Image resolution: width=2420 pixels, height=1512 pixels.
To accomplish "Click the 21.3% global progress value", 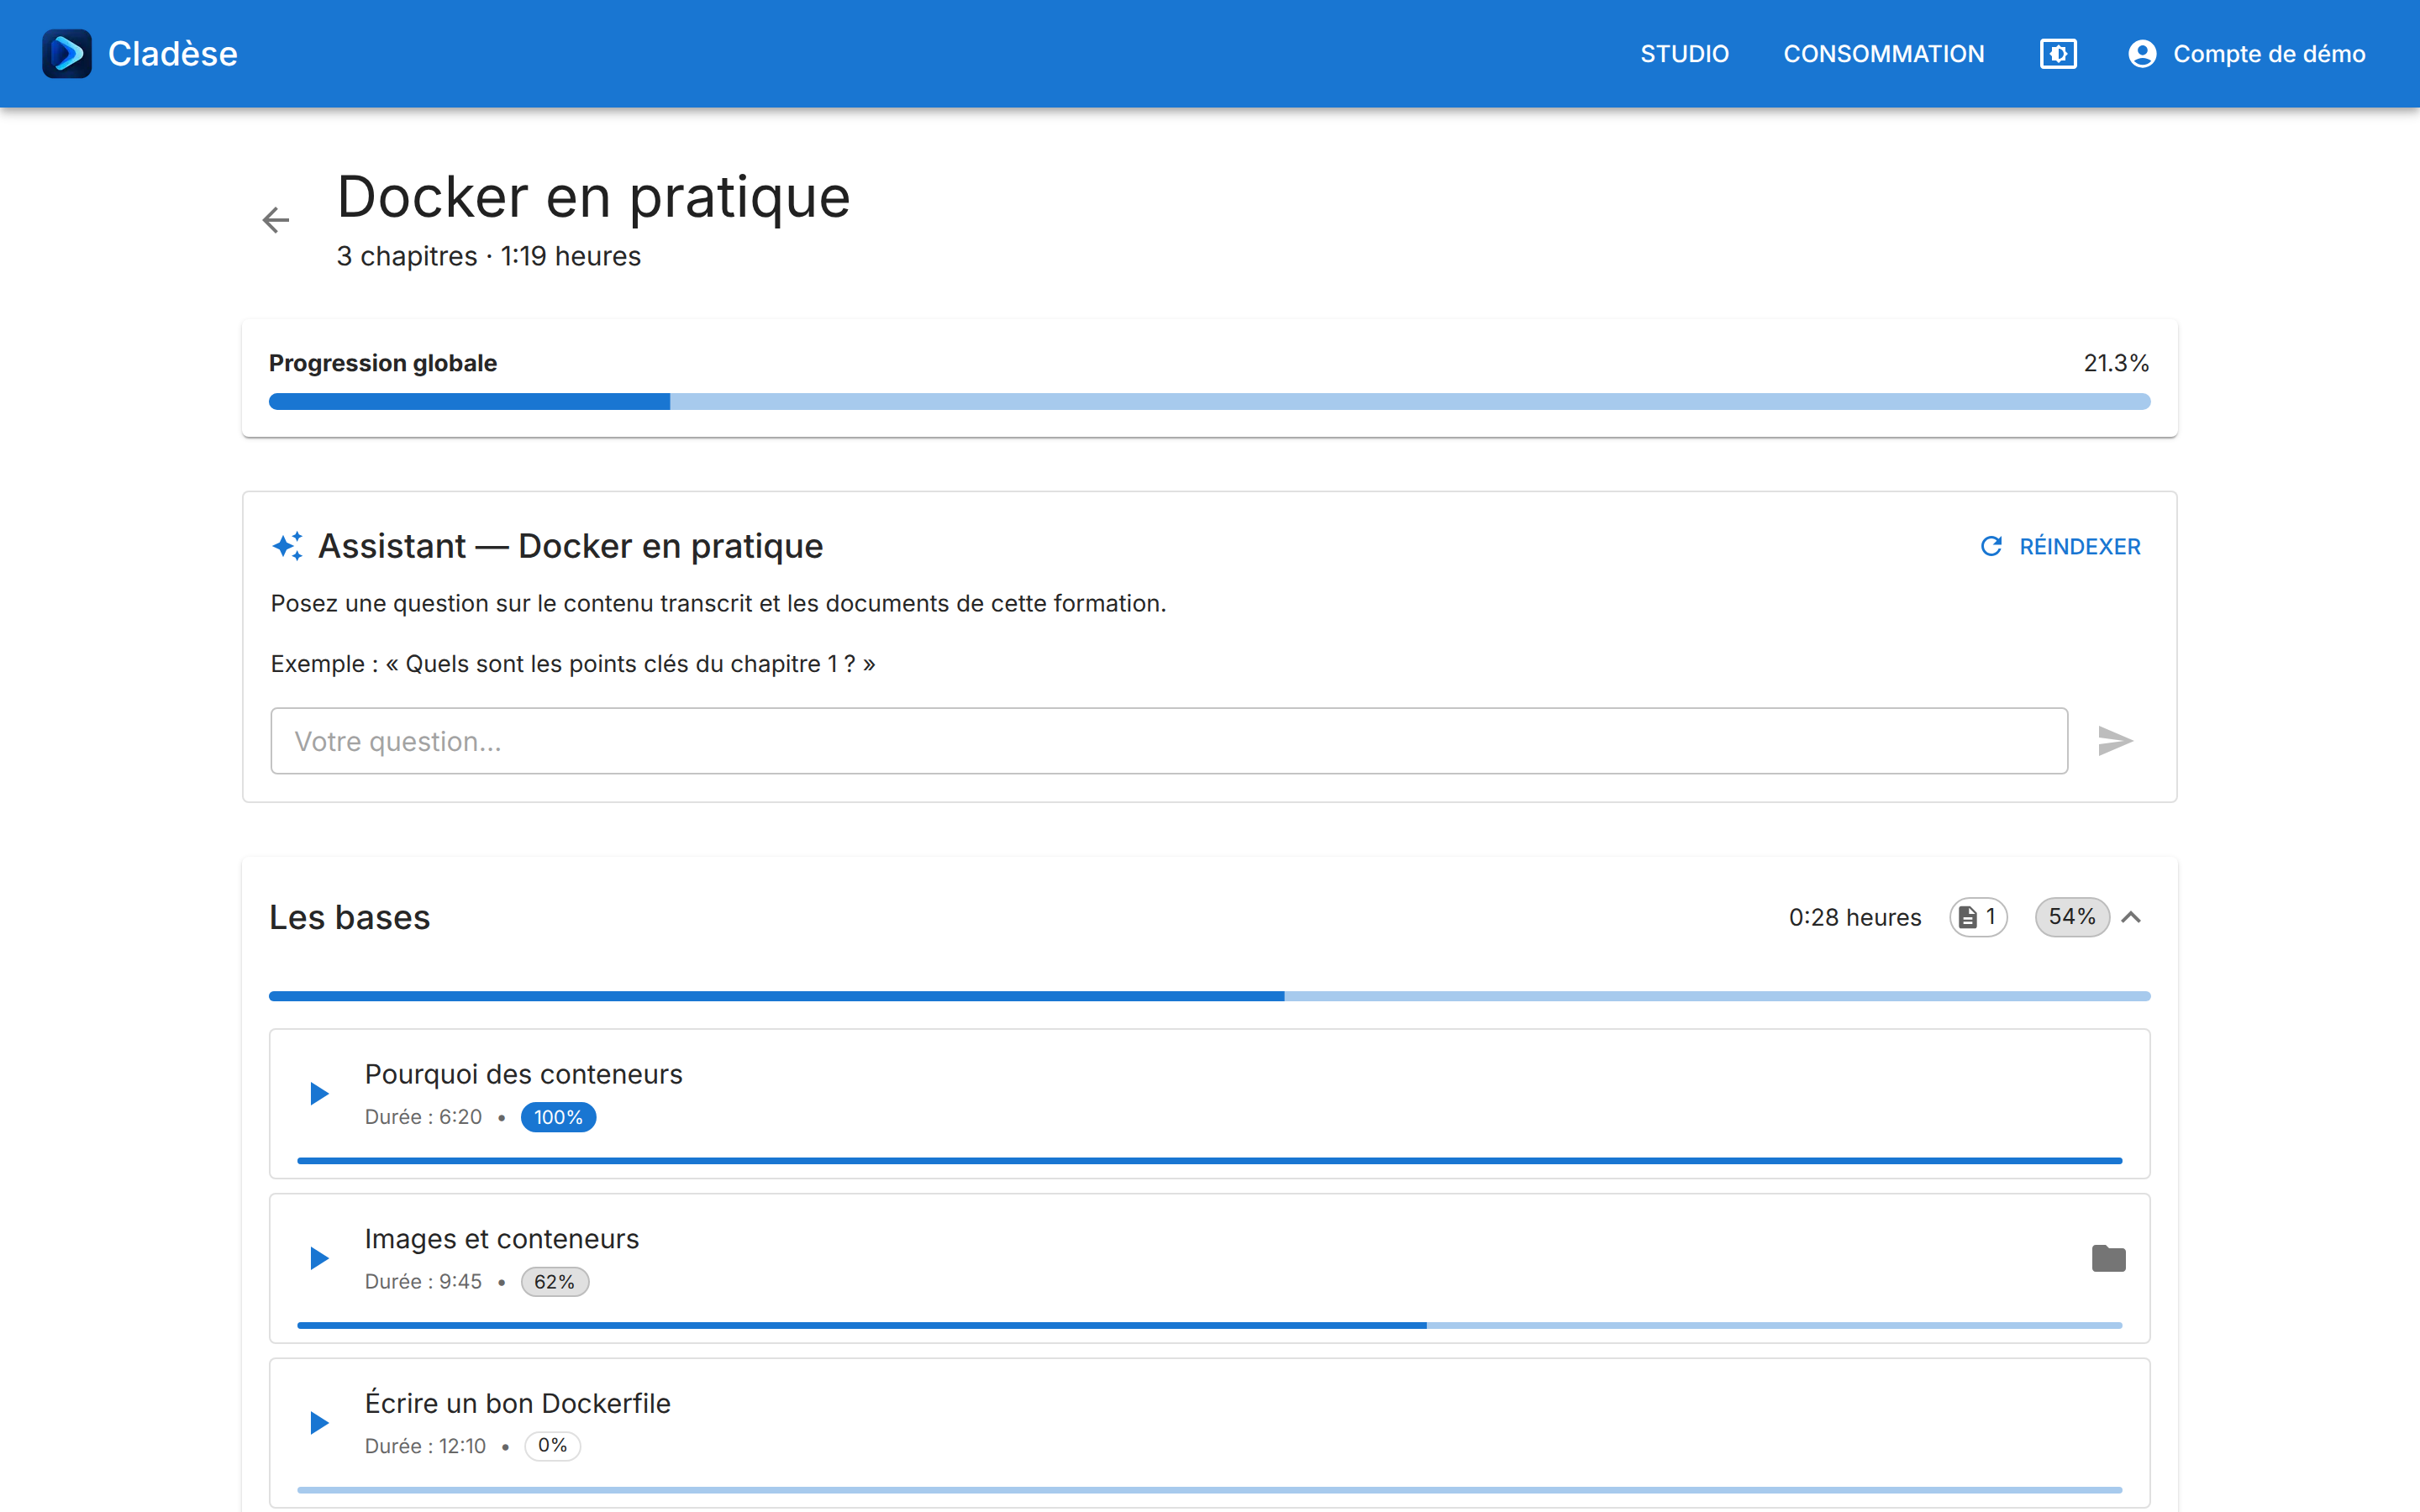I will coord(2116,363).
